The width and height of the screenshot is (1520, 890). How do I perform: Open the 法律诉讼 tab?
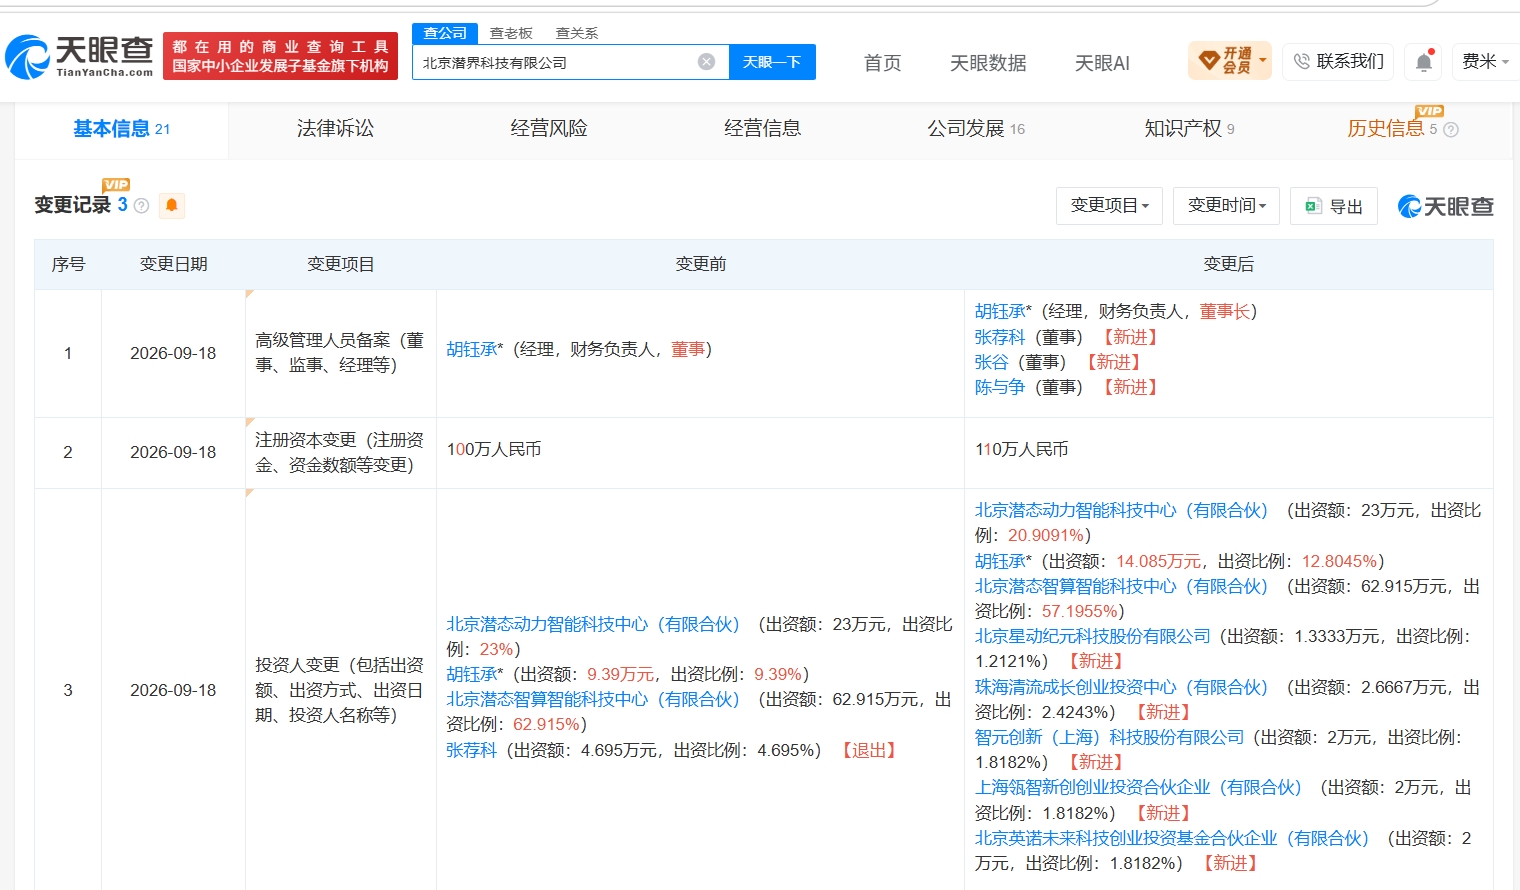pos(335,129)
